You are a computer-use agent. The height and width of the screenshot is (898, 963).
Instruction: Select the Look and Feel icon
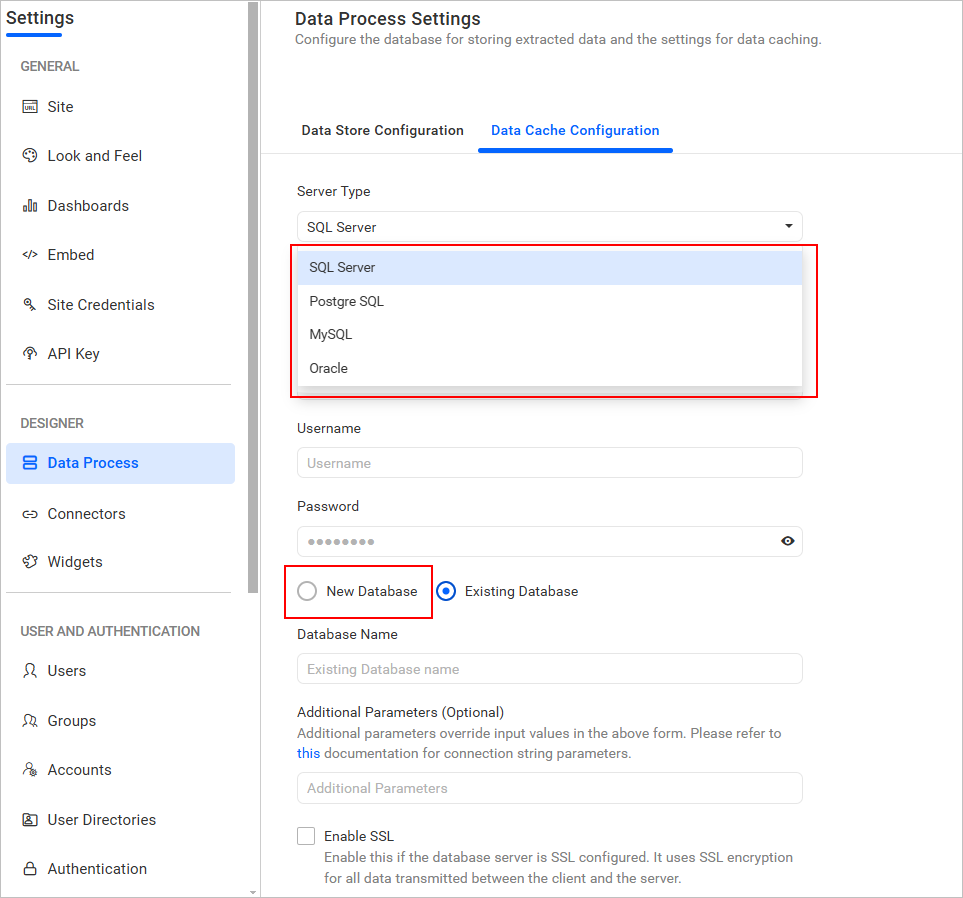click(28, 155)
